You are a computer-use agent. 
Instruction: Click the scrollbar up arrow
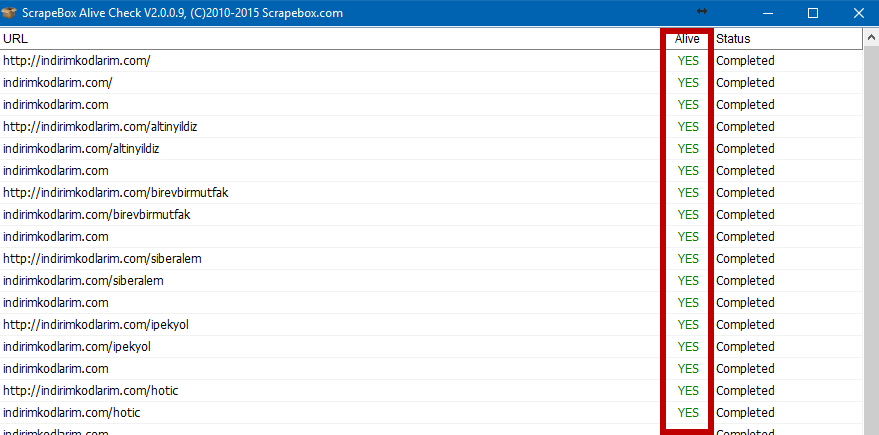(871, 38)
